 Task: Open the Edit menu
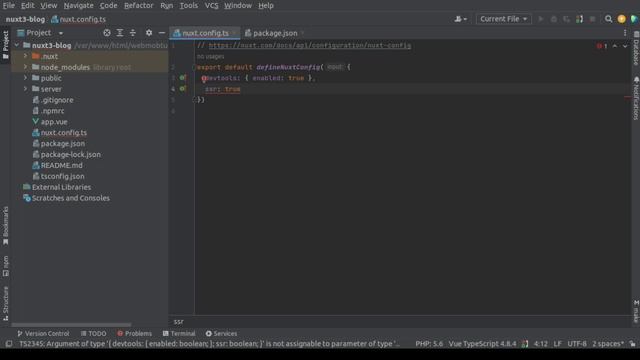click(x=27, y=6)
